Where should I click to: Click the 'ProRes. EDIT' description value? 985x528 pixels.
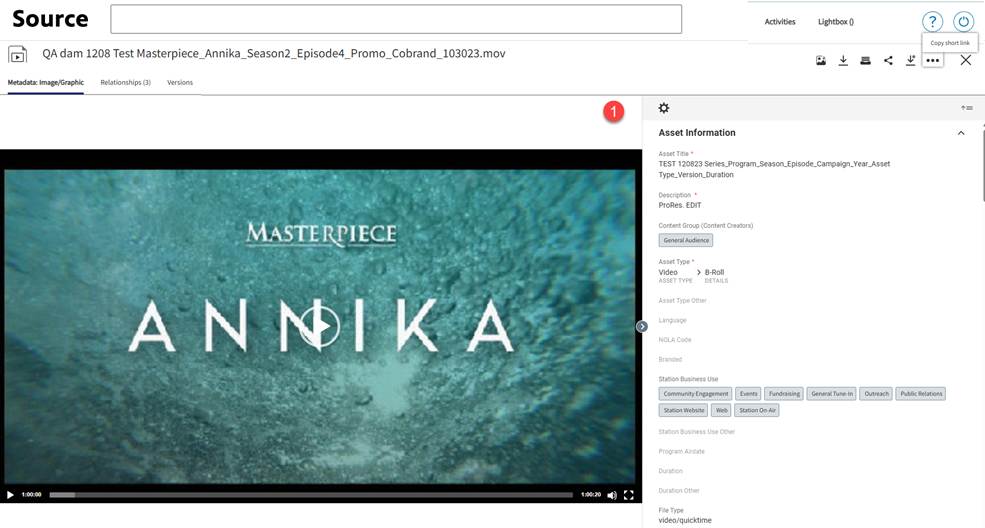(680, 205)
